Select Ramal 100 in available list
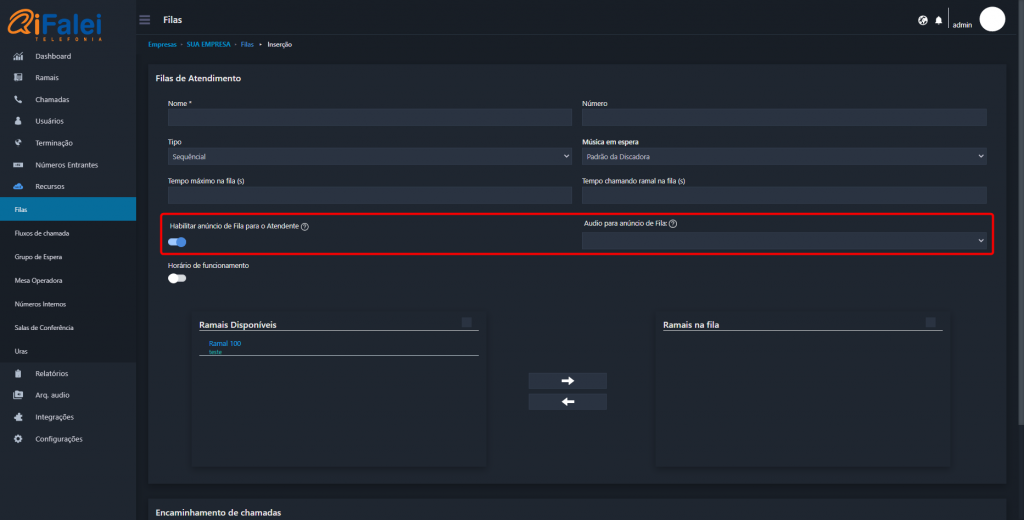 point(225,344)
